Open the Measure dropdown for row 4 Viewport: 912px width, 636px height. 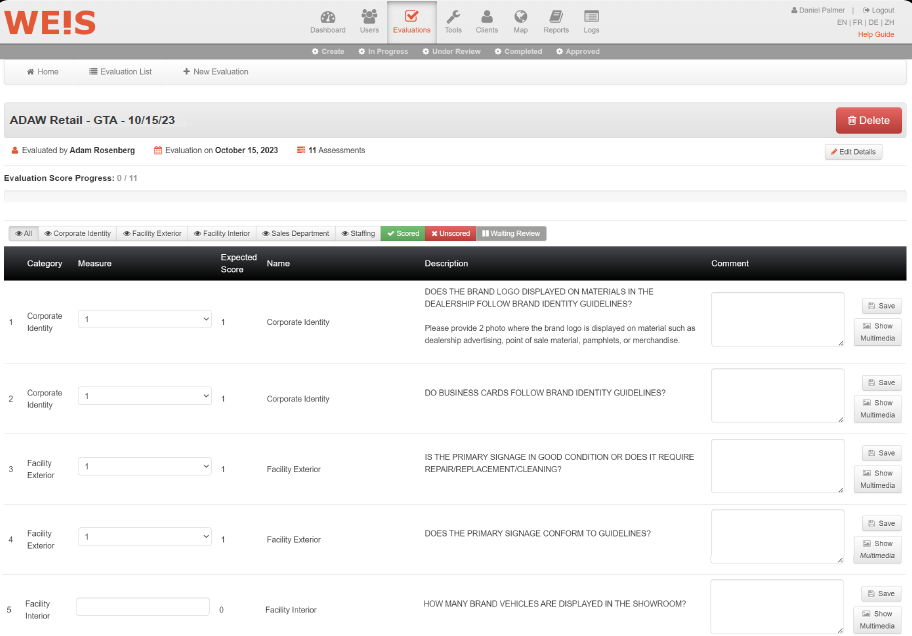click(144, 537)
